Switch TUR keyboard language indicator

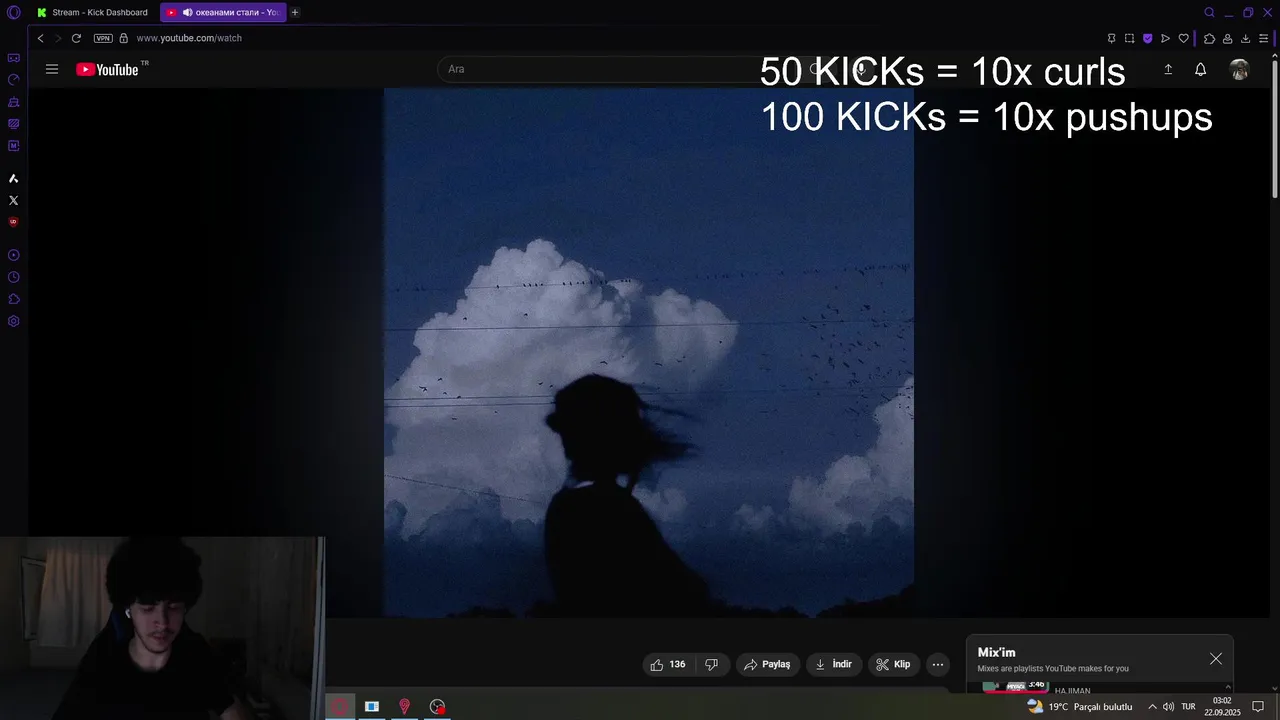tap(1188, 706)
